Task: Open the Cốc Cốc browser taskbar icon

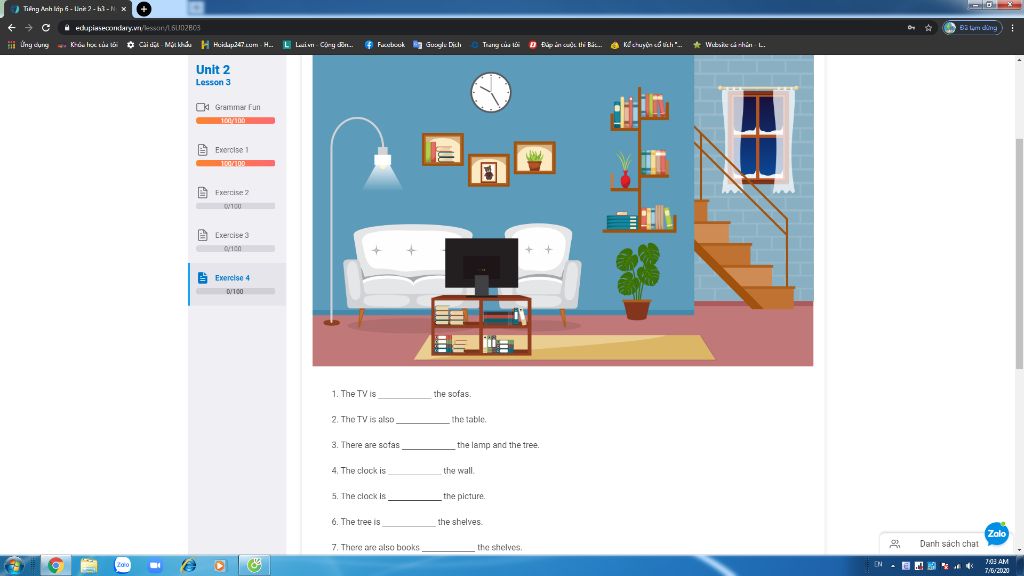Action: [x=254, y=566]
